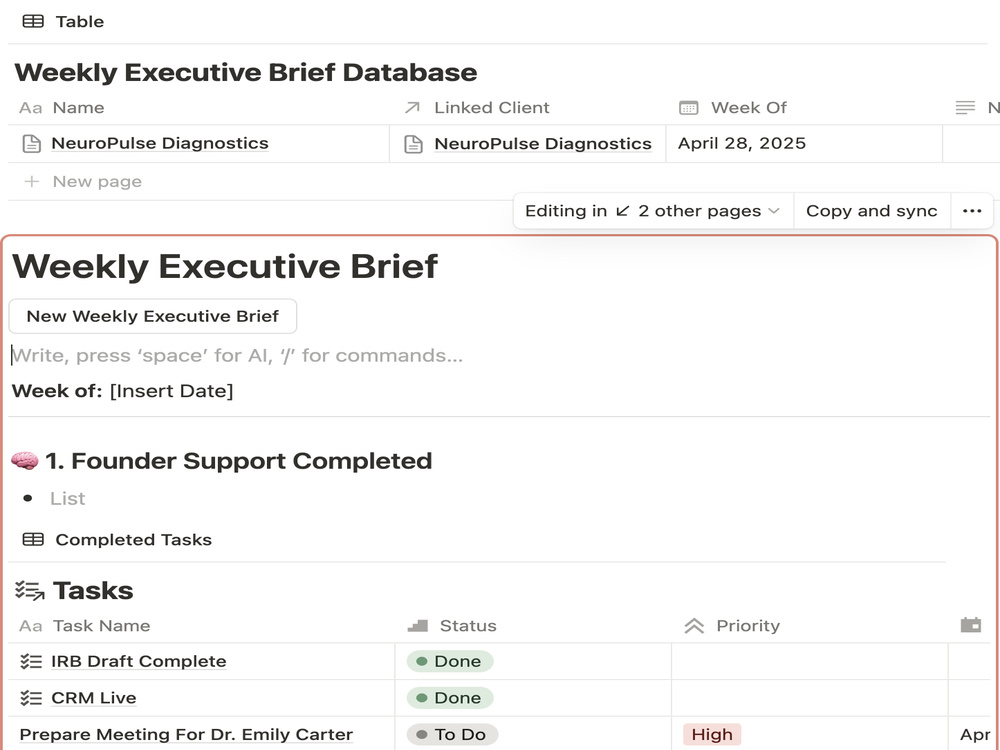Click the date column icon at right
1000x750 pixels.
(x=971, y=625)
